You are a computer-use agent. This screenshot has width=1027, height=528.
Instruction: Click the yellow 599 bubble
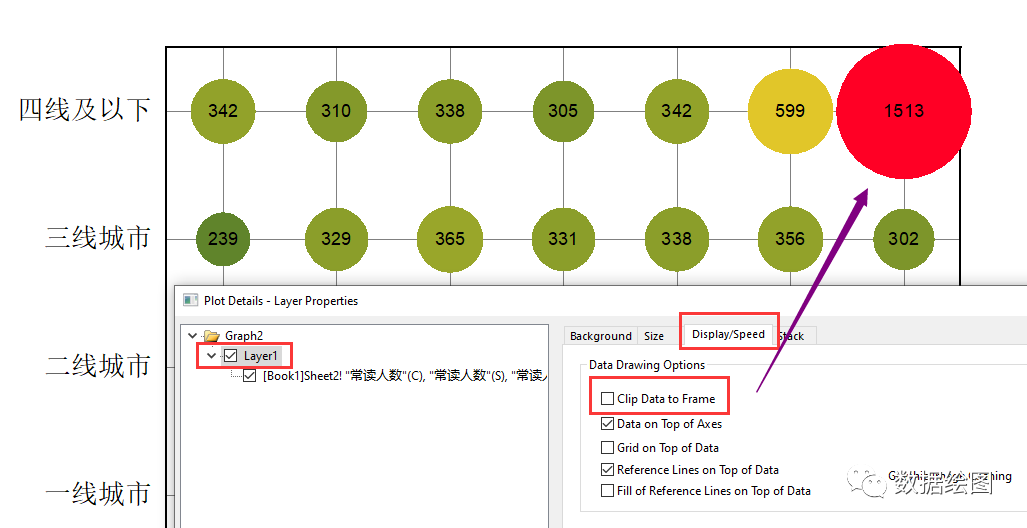(789, 111)
